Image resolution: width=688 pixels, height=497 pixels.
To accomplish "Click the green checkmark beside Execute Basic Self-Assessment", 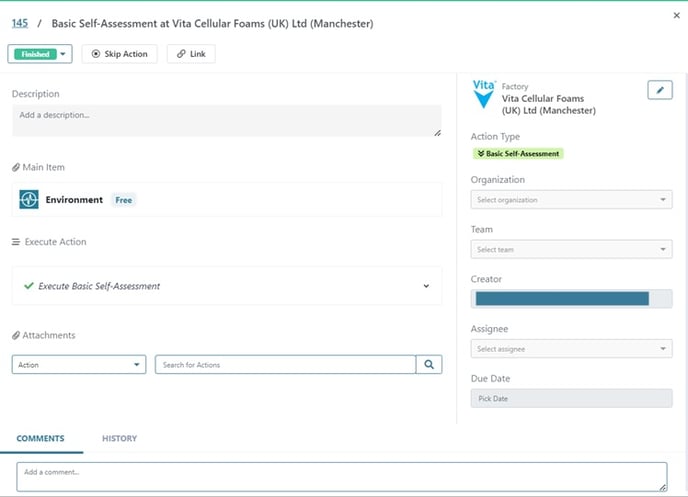I will (x=29, y=286).
